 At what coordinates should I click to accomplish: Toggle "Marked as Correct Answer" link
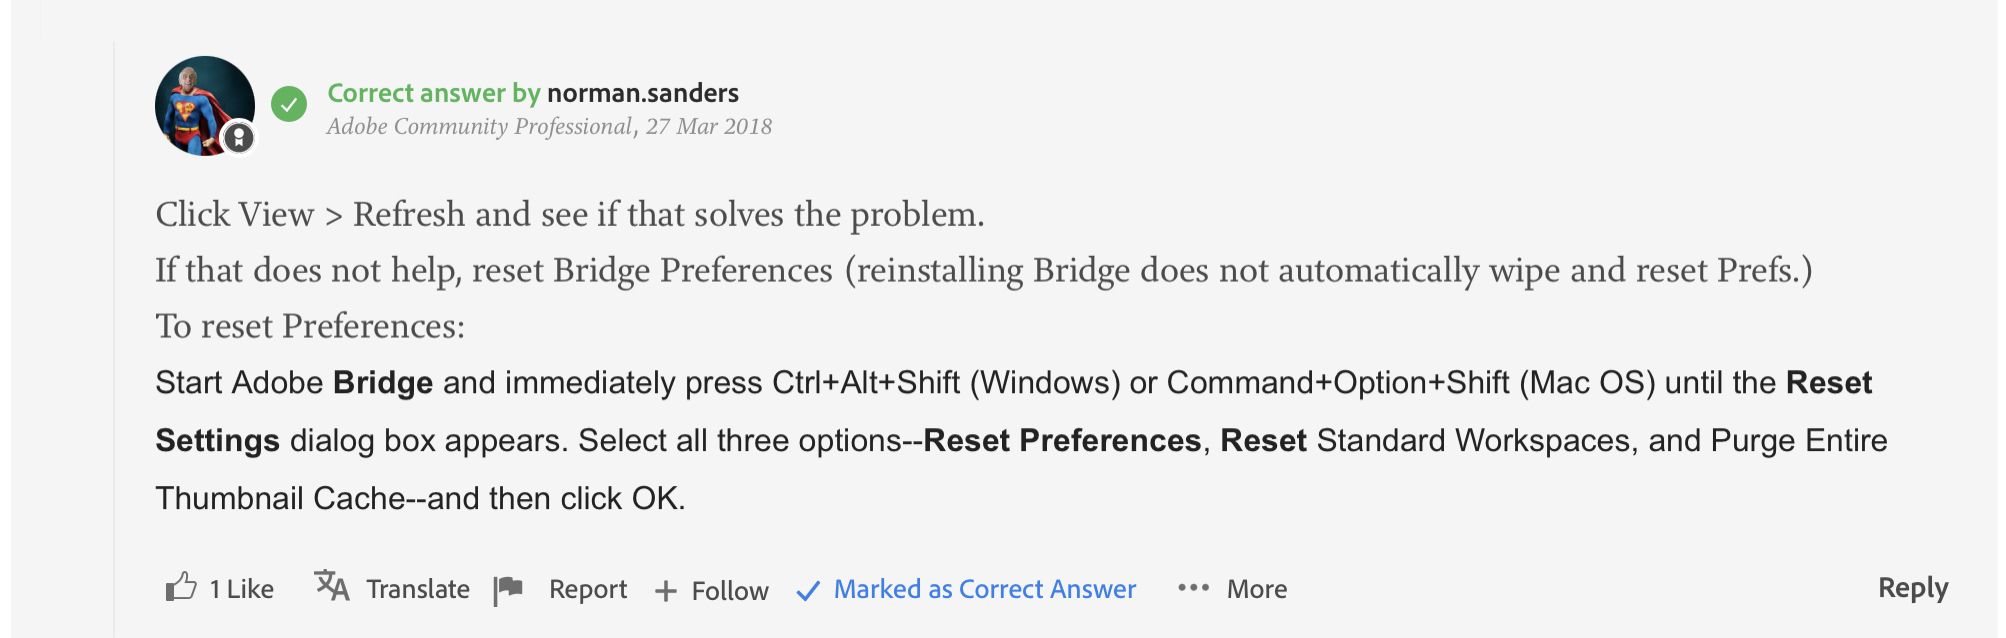click(985, 589)
